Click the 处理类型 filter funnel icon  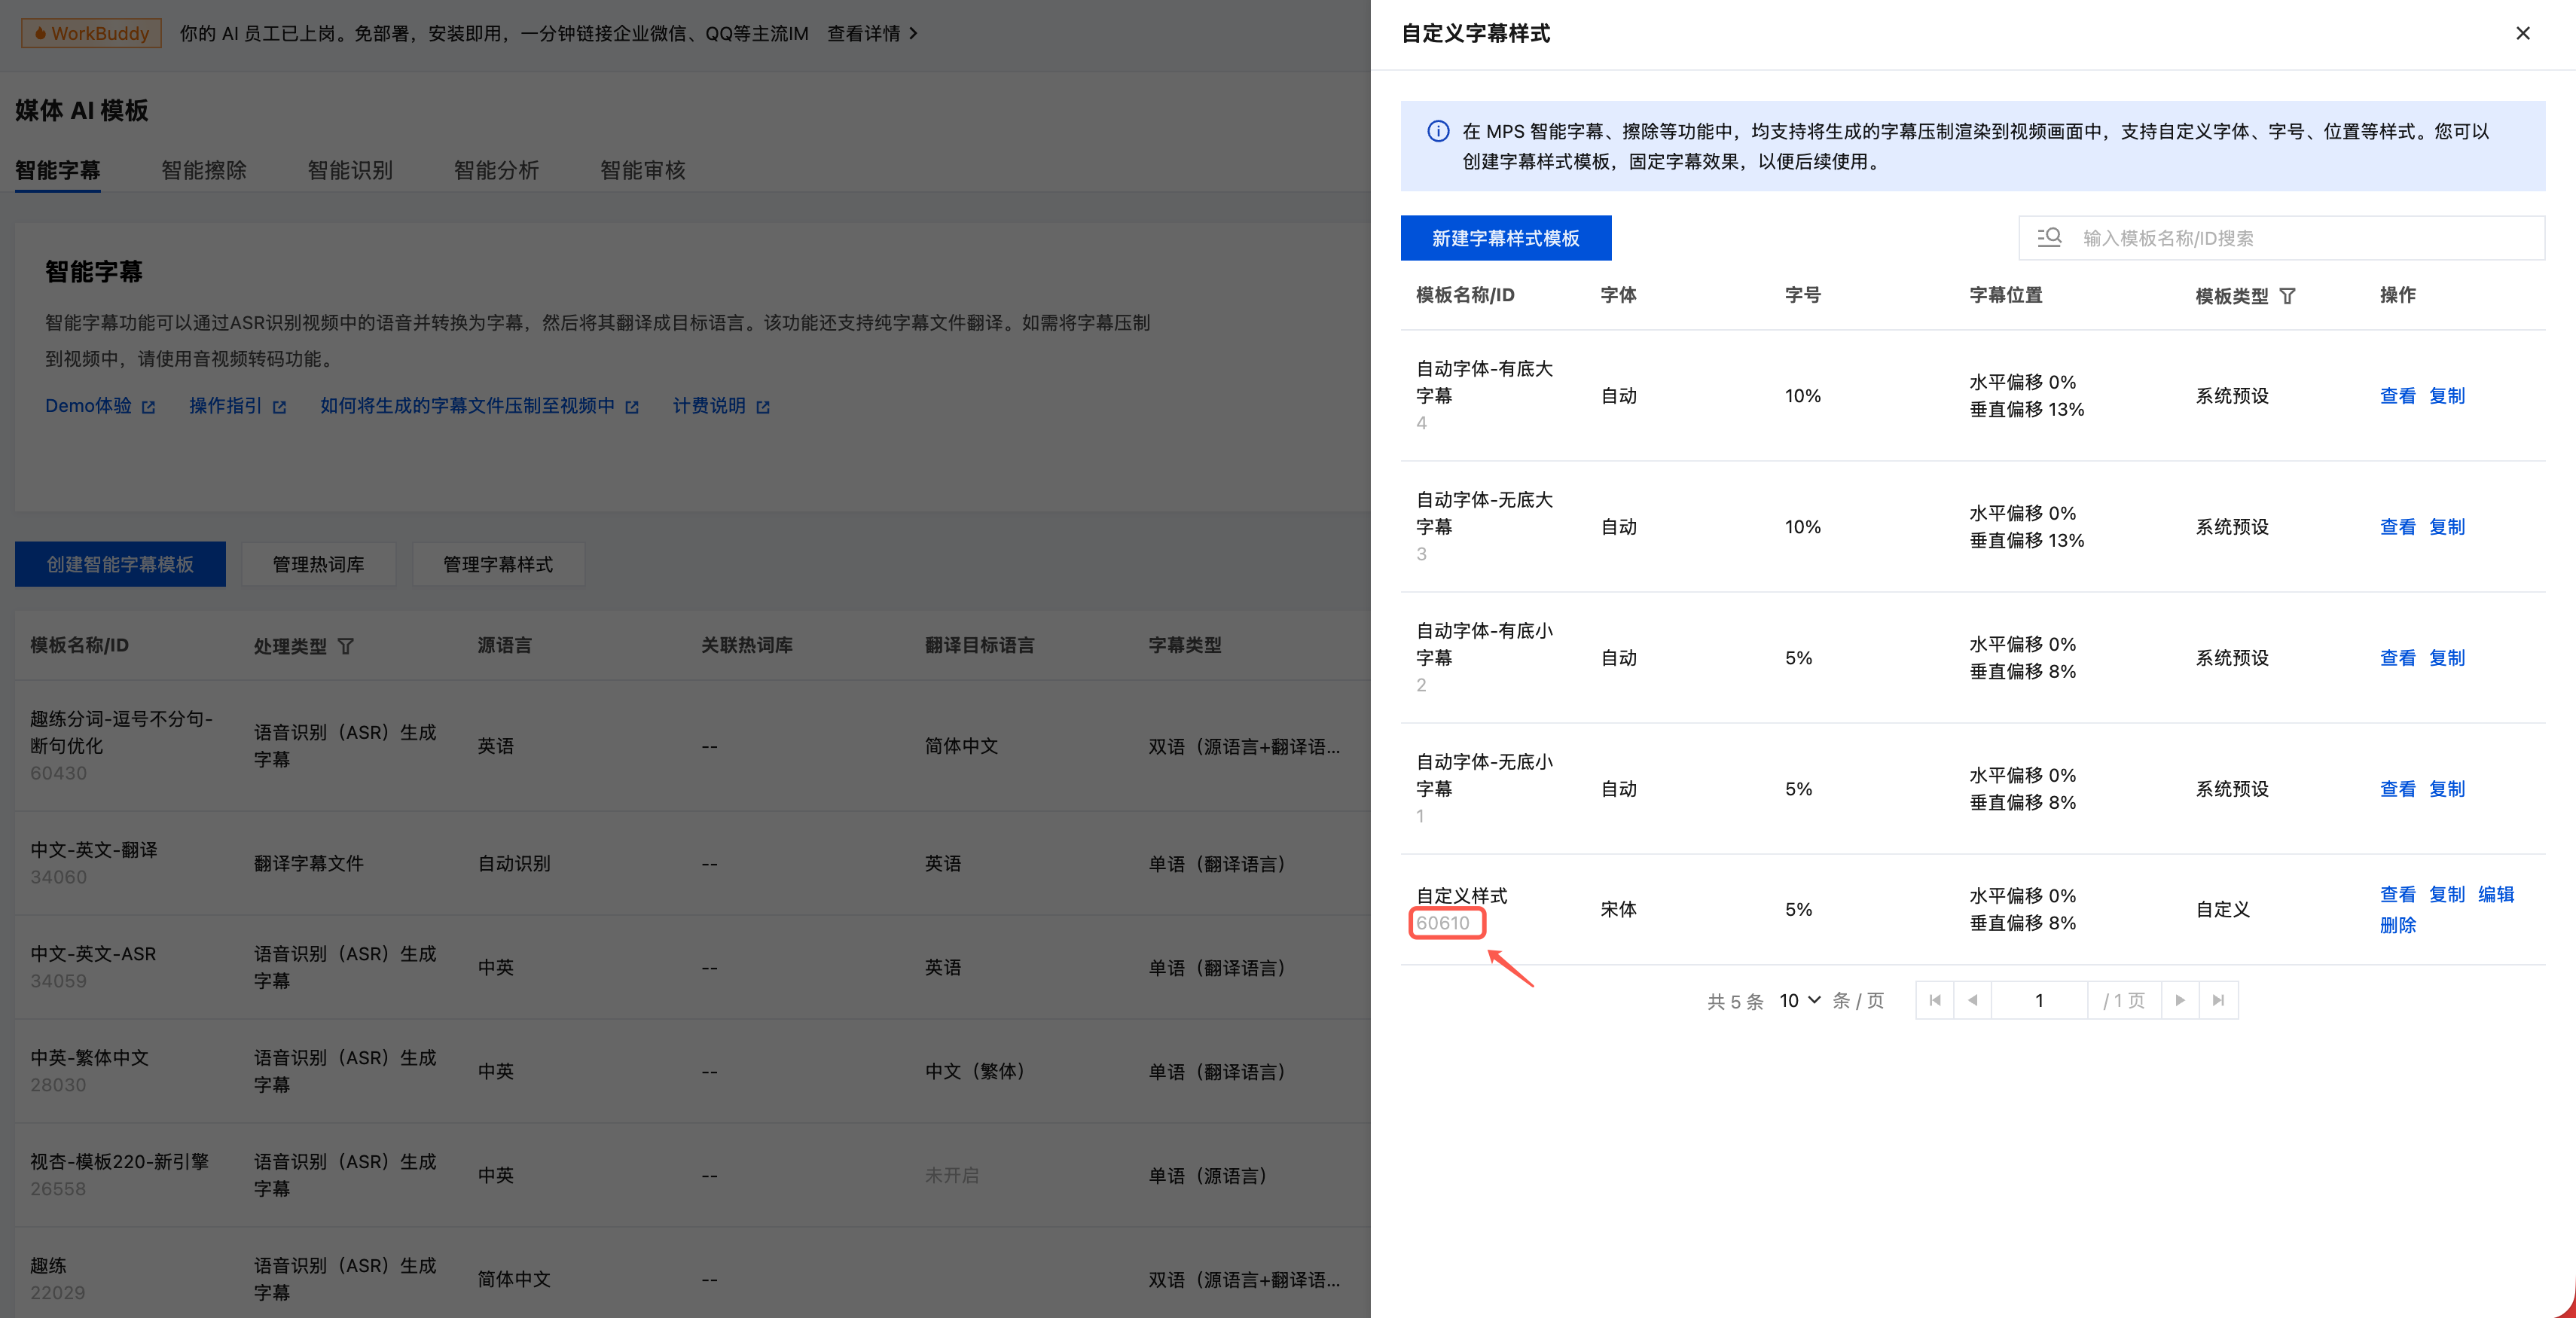pyautogui.click(x=346, y=646)
